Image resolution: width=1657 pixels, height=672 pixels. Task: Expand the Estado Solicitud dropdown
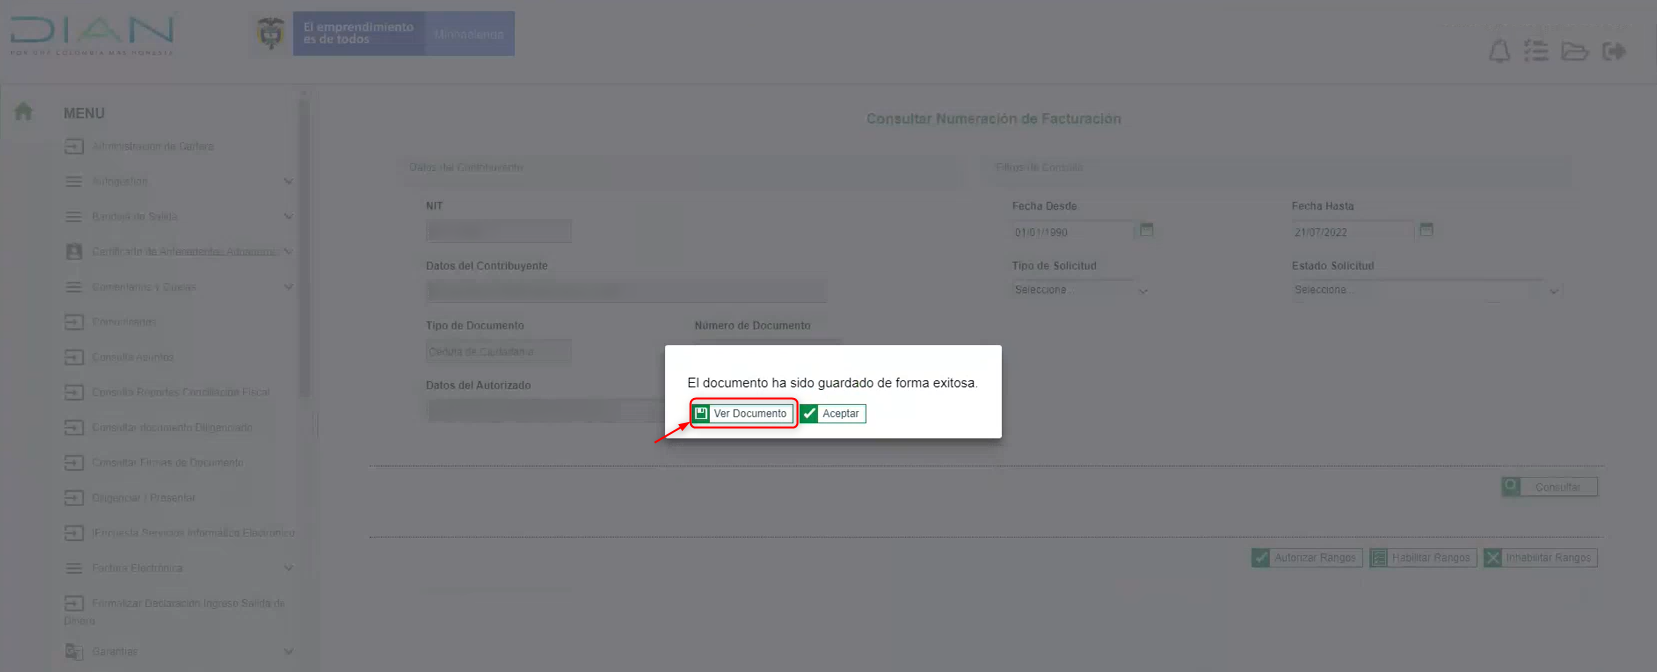coord(1425,290)
